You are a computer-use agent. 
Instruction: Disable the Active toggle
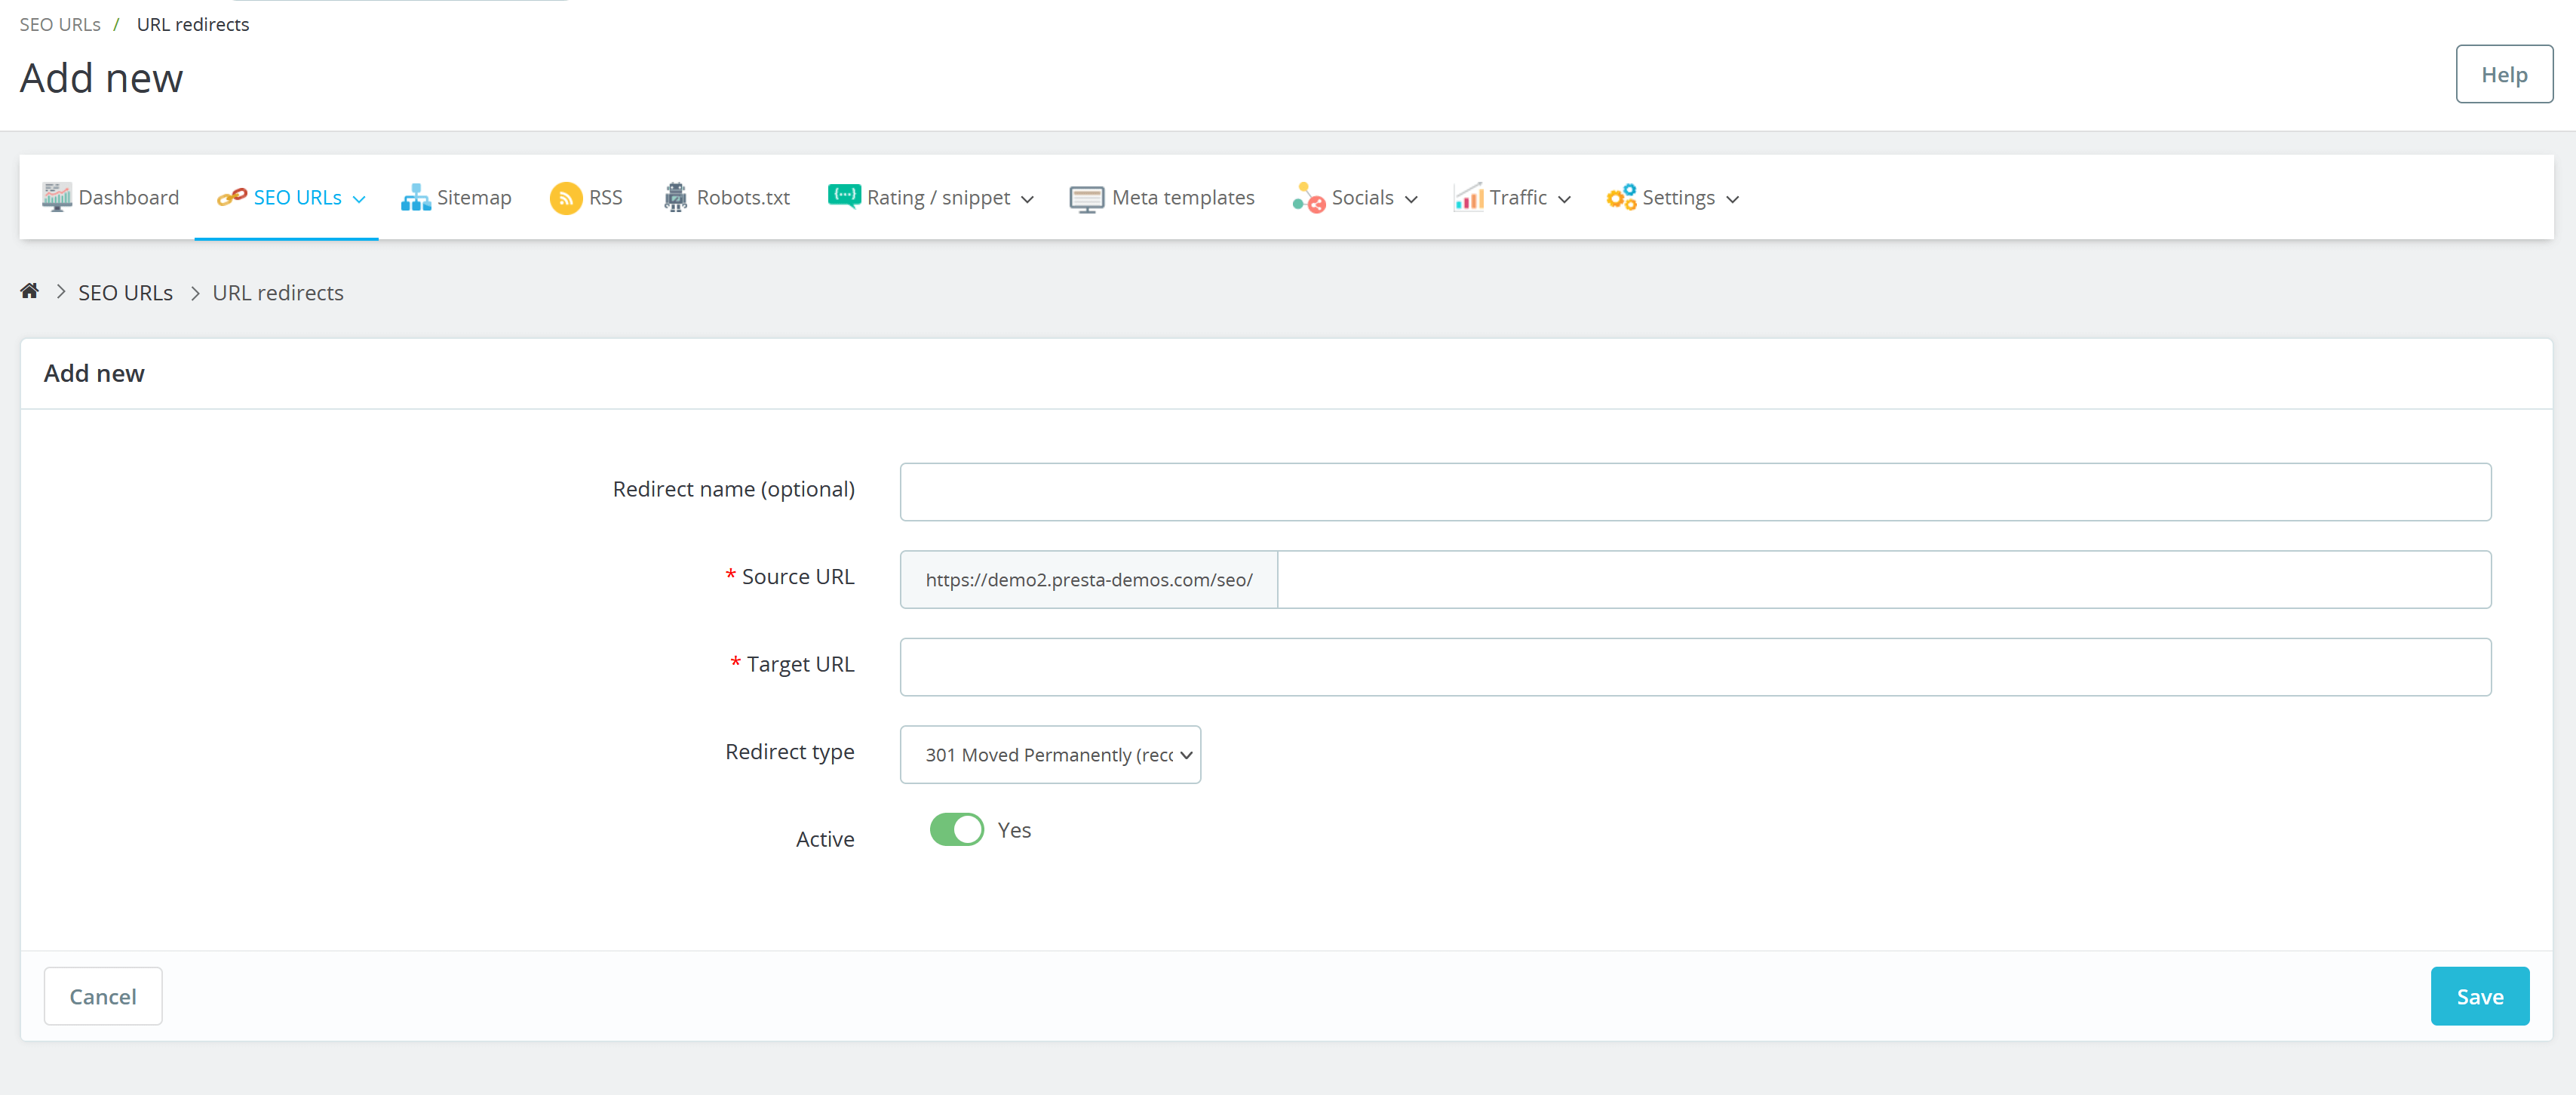pos(956,829)
